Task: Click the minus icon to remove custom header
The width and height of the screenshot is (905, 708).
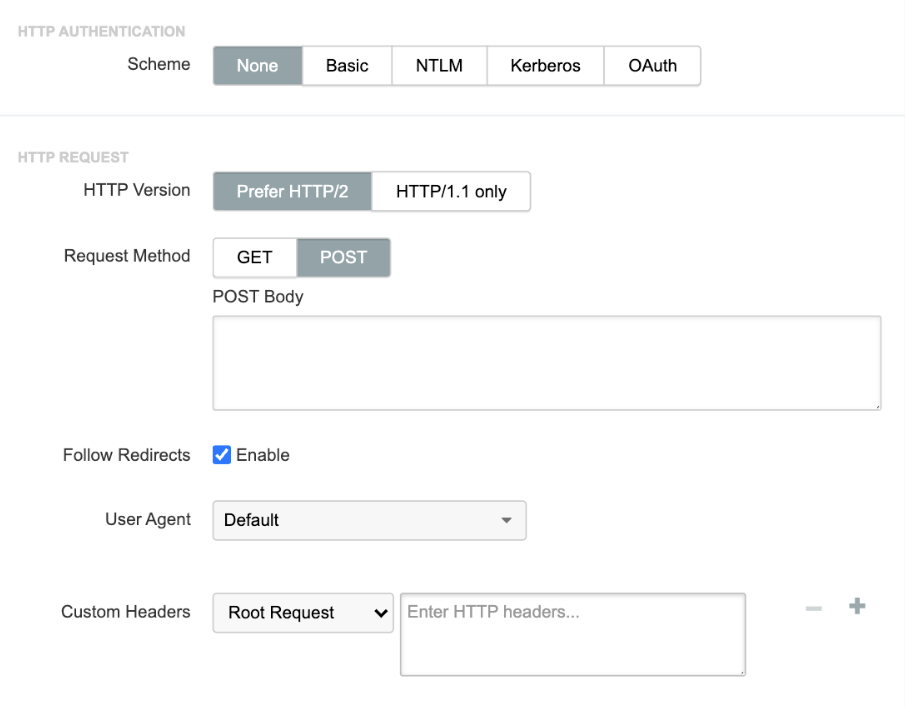Action: tap(813, 608)
